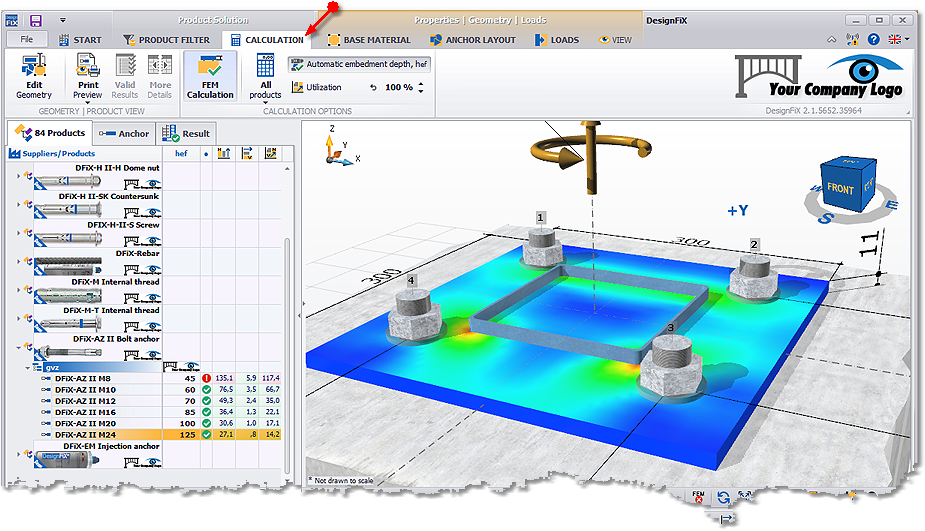Screen dimensions: 925x531
Task: Expand the DFiX-H-II-S Screw group
Action: coord(18,232)
